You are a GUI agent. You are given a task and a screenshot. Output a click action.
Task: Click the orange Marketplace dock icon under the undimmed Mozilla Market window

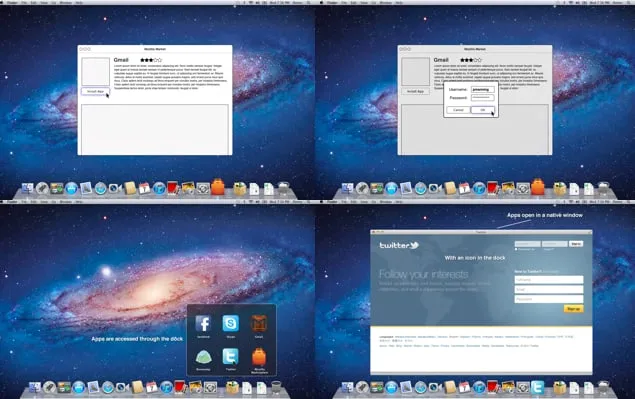217,188
